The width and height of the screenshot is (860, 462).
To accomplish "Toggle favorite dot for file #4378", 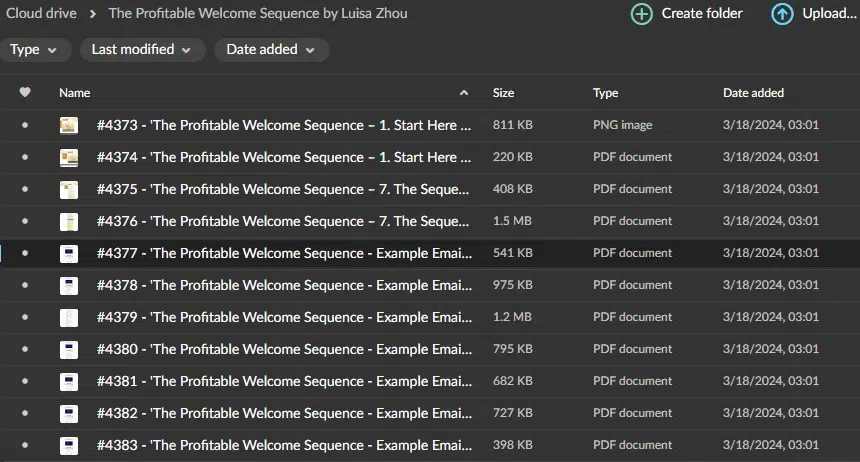I will click(x=25, y=285).
